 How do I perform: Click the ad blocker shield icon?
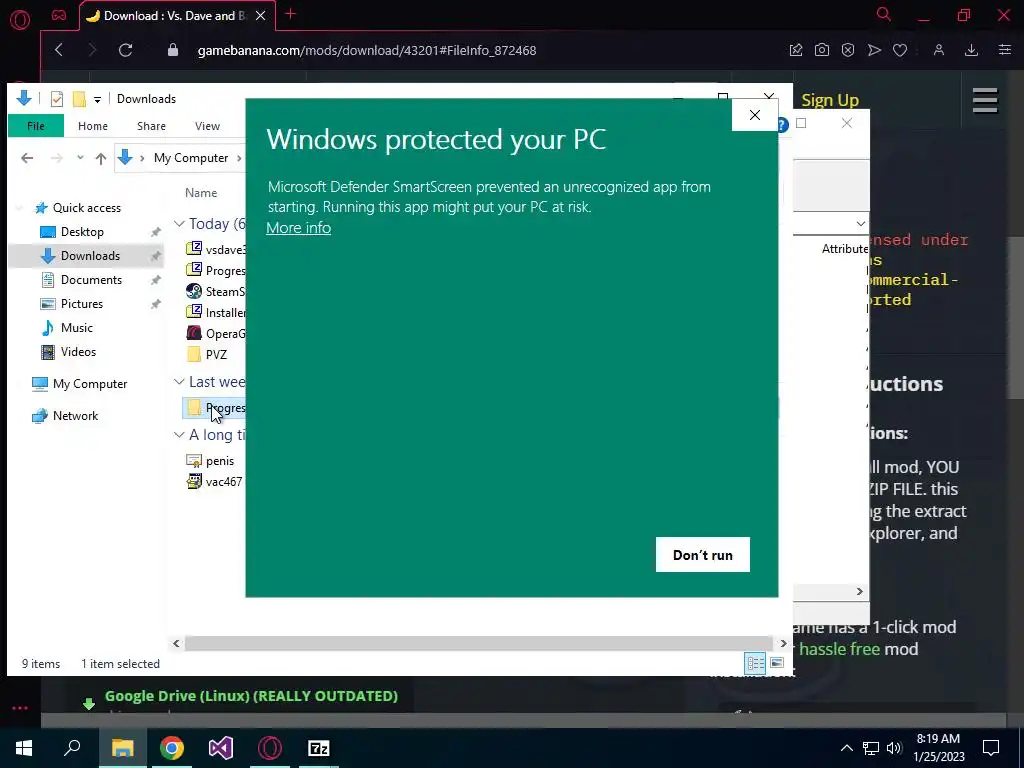point(848,50)
